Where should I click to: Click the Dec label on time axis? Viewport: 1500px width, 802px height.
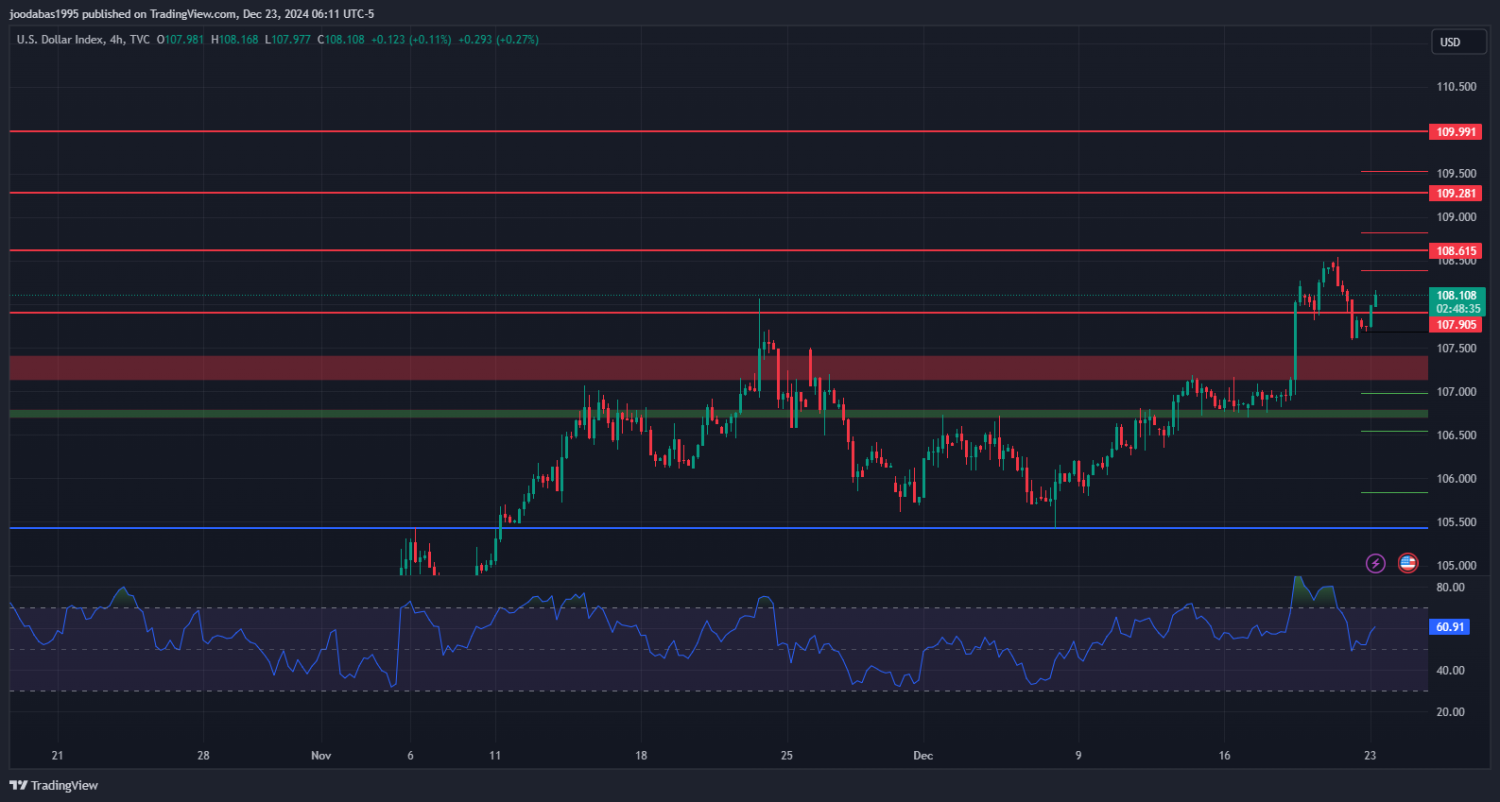(x=923, y=755)
